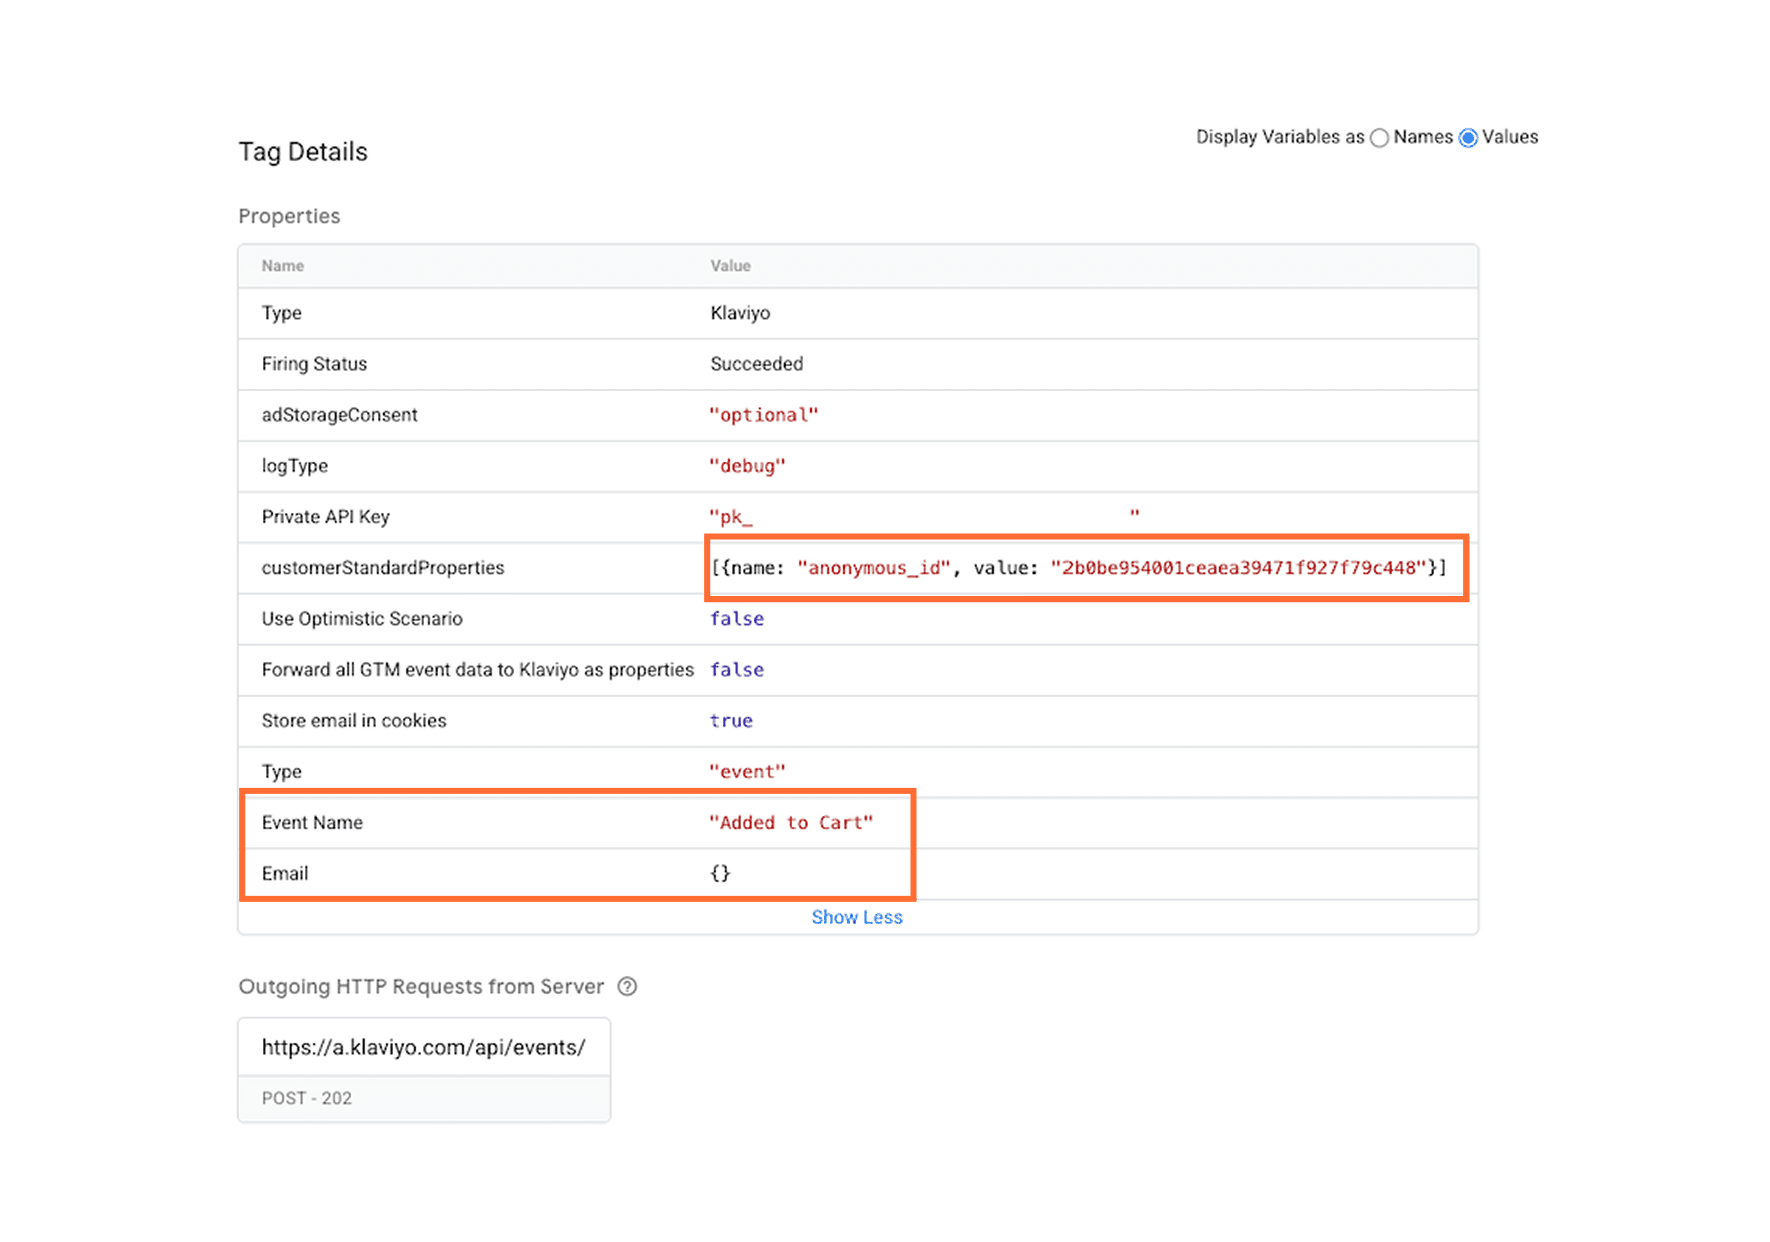The height and width of the screenshot is (1242, 1770).
Task: Click the Value column header
Action: (730, 266)
